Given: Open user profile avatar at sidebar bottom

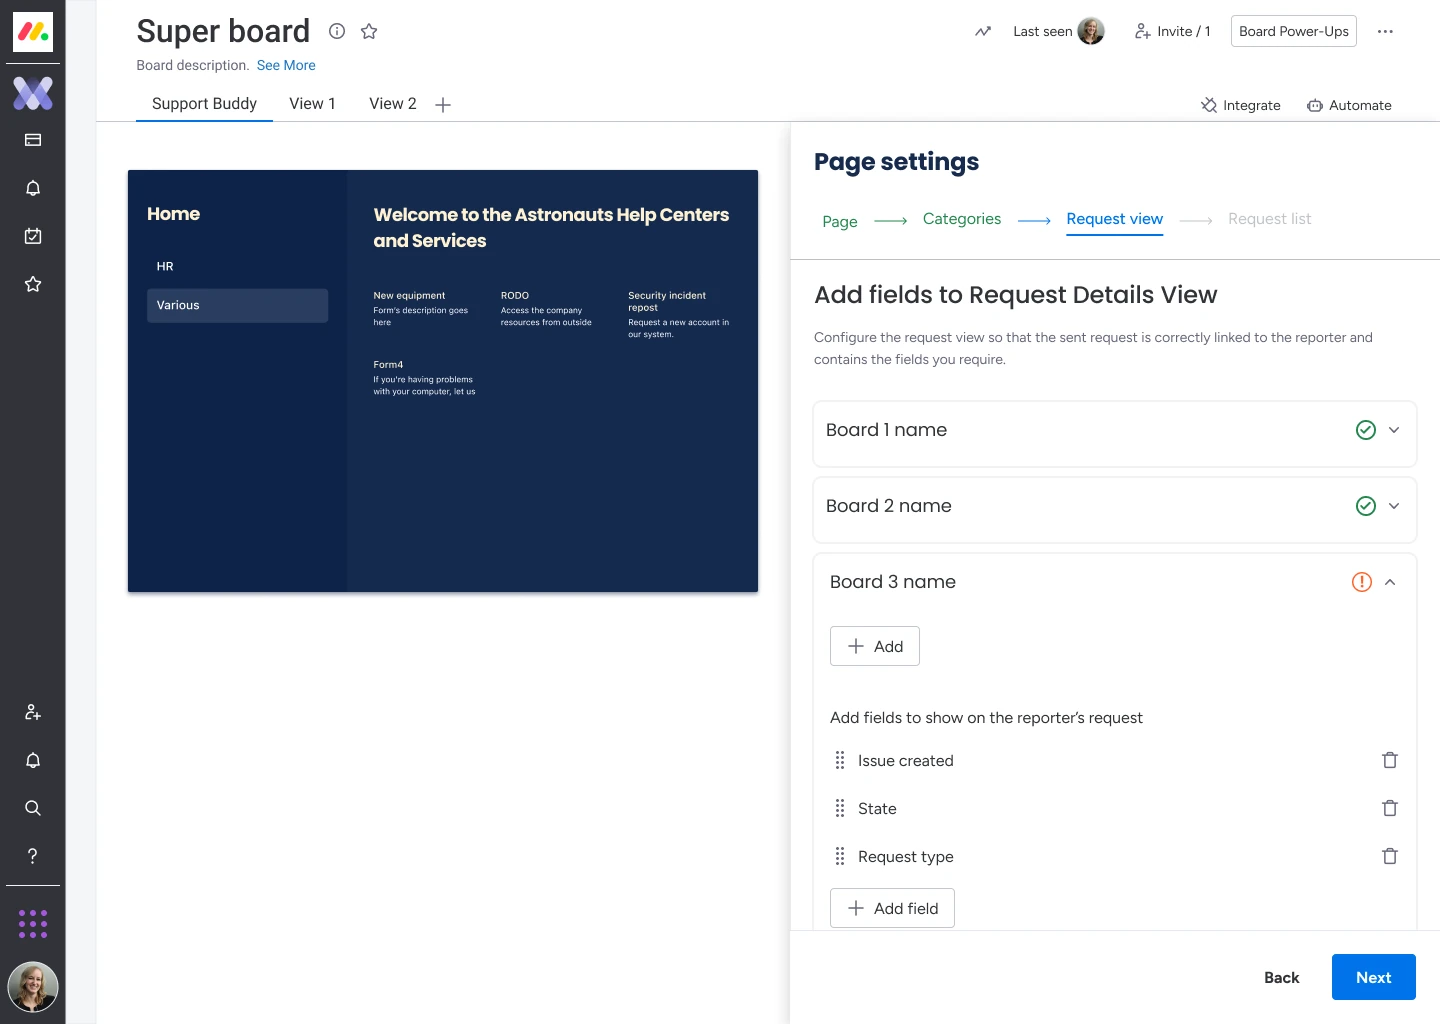Looking at the screenshot, I should pyautogui.click(x=33, y=987).
